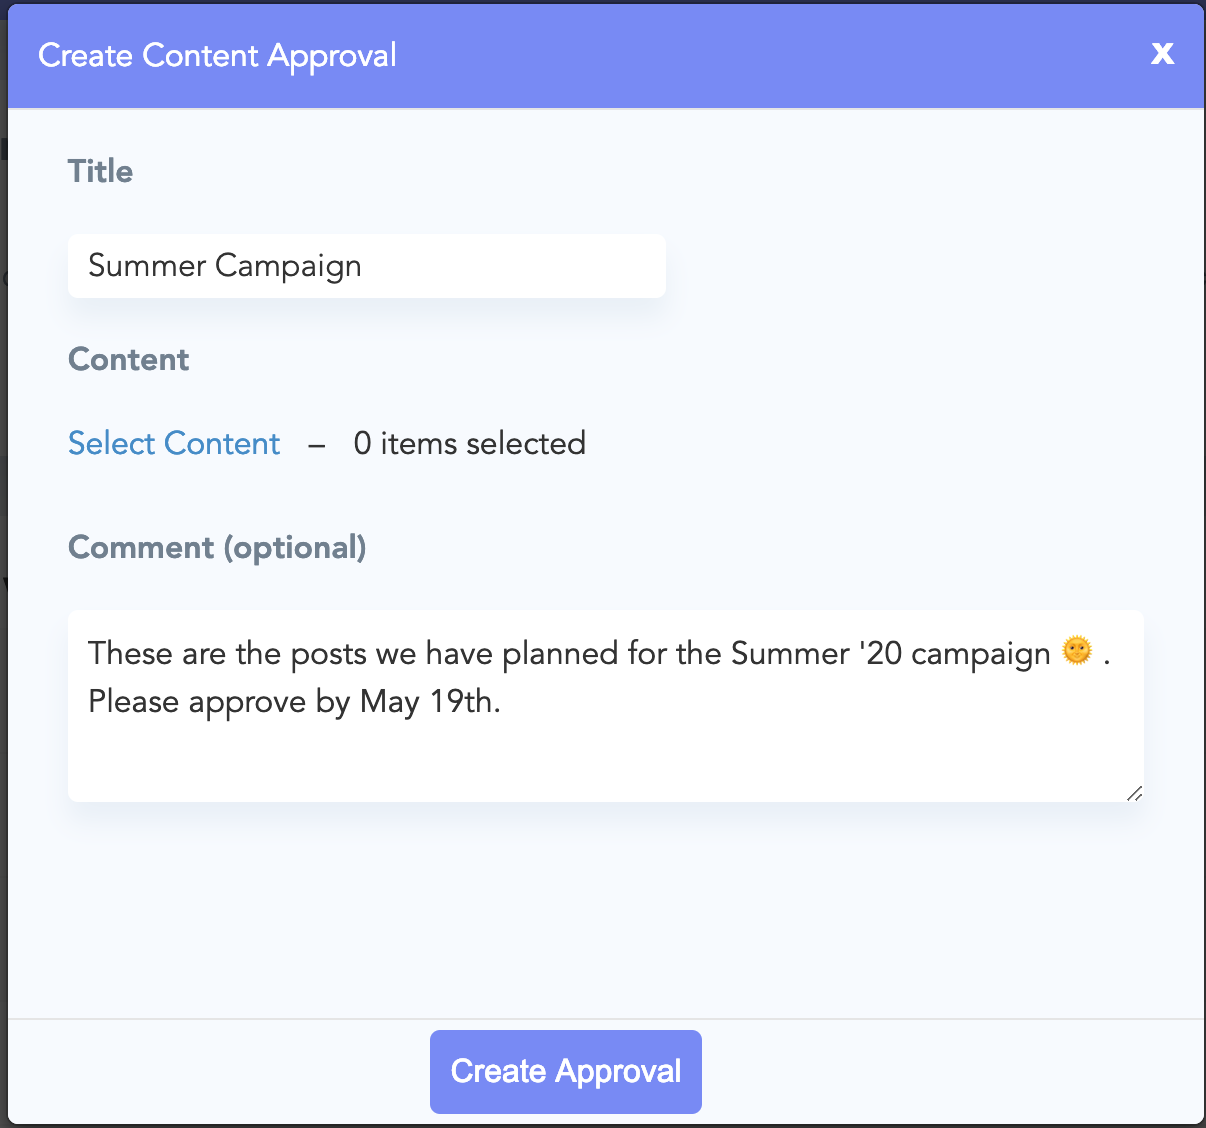1206x1128 pixels.
Task: Focus the empty right side of Title field
Action: [x=520, y=266]
